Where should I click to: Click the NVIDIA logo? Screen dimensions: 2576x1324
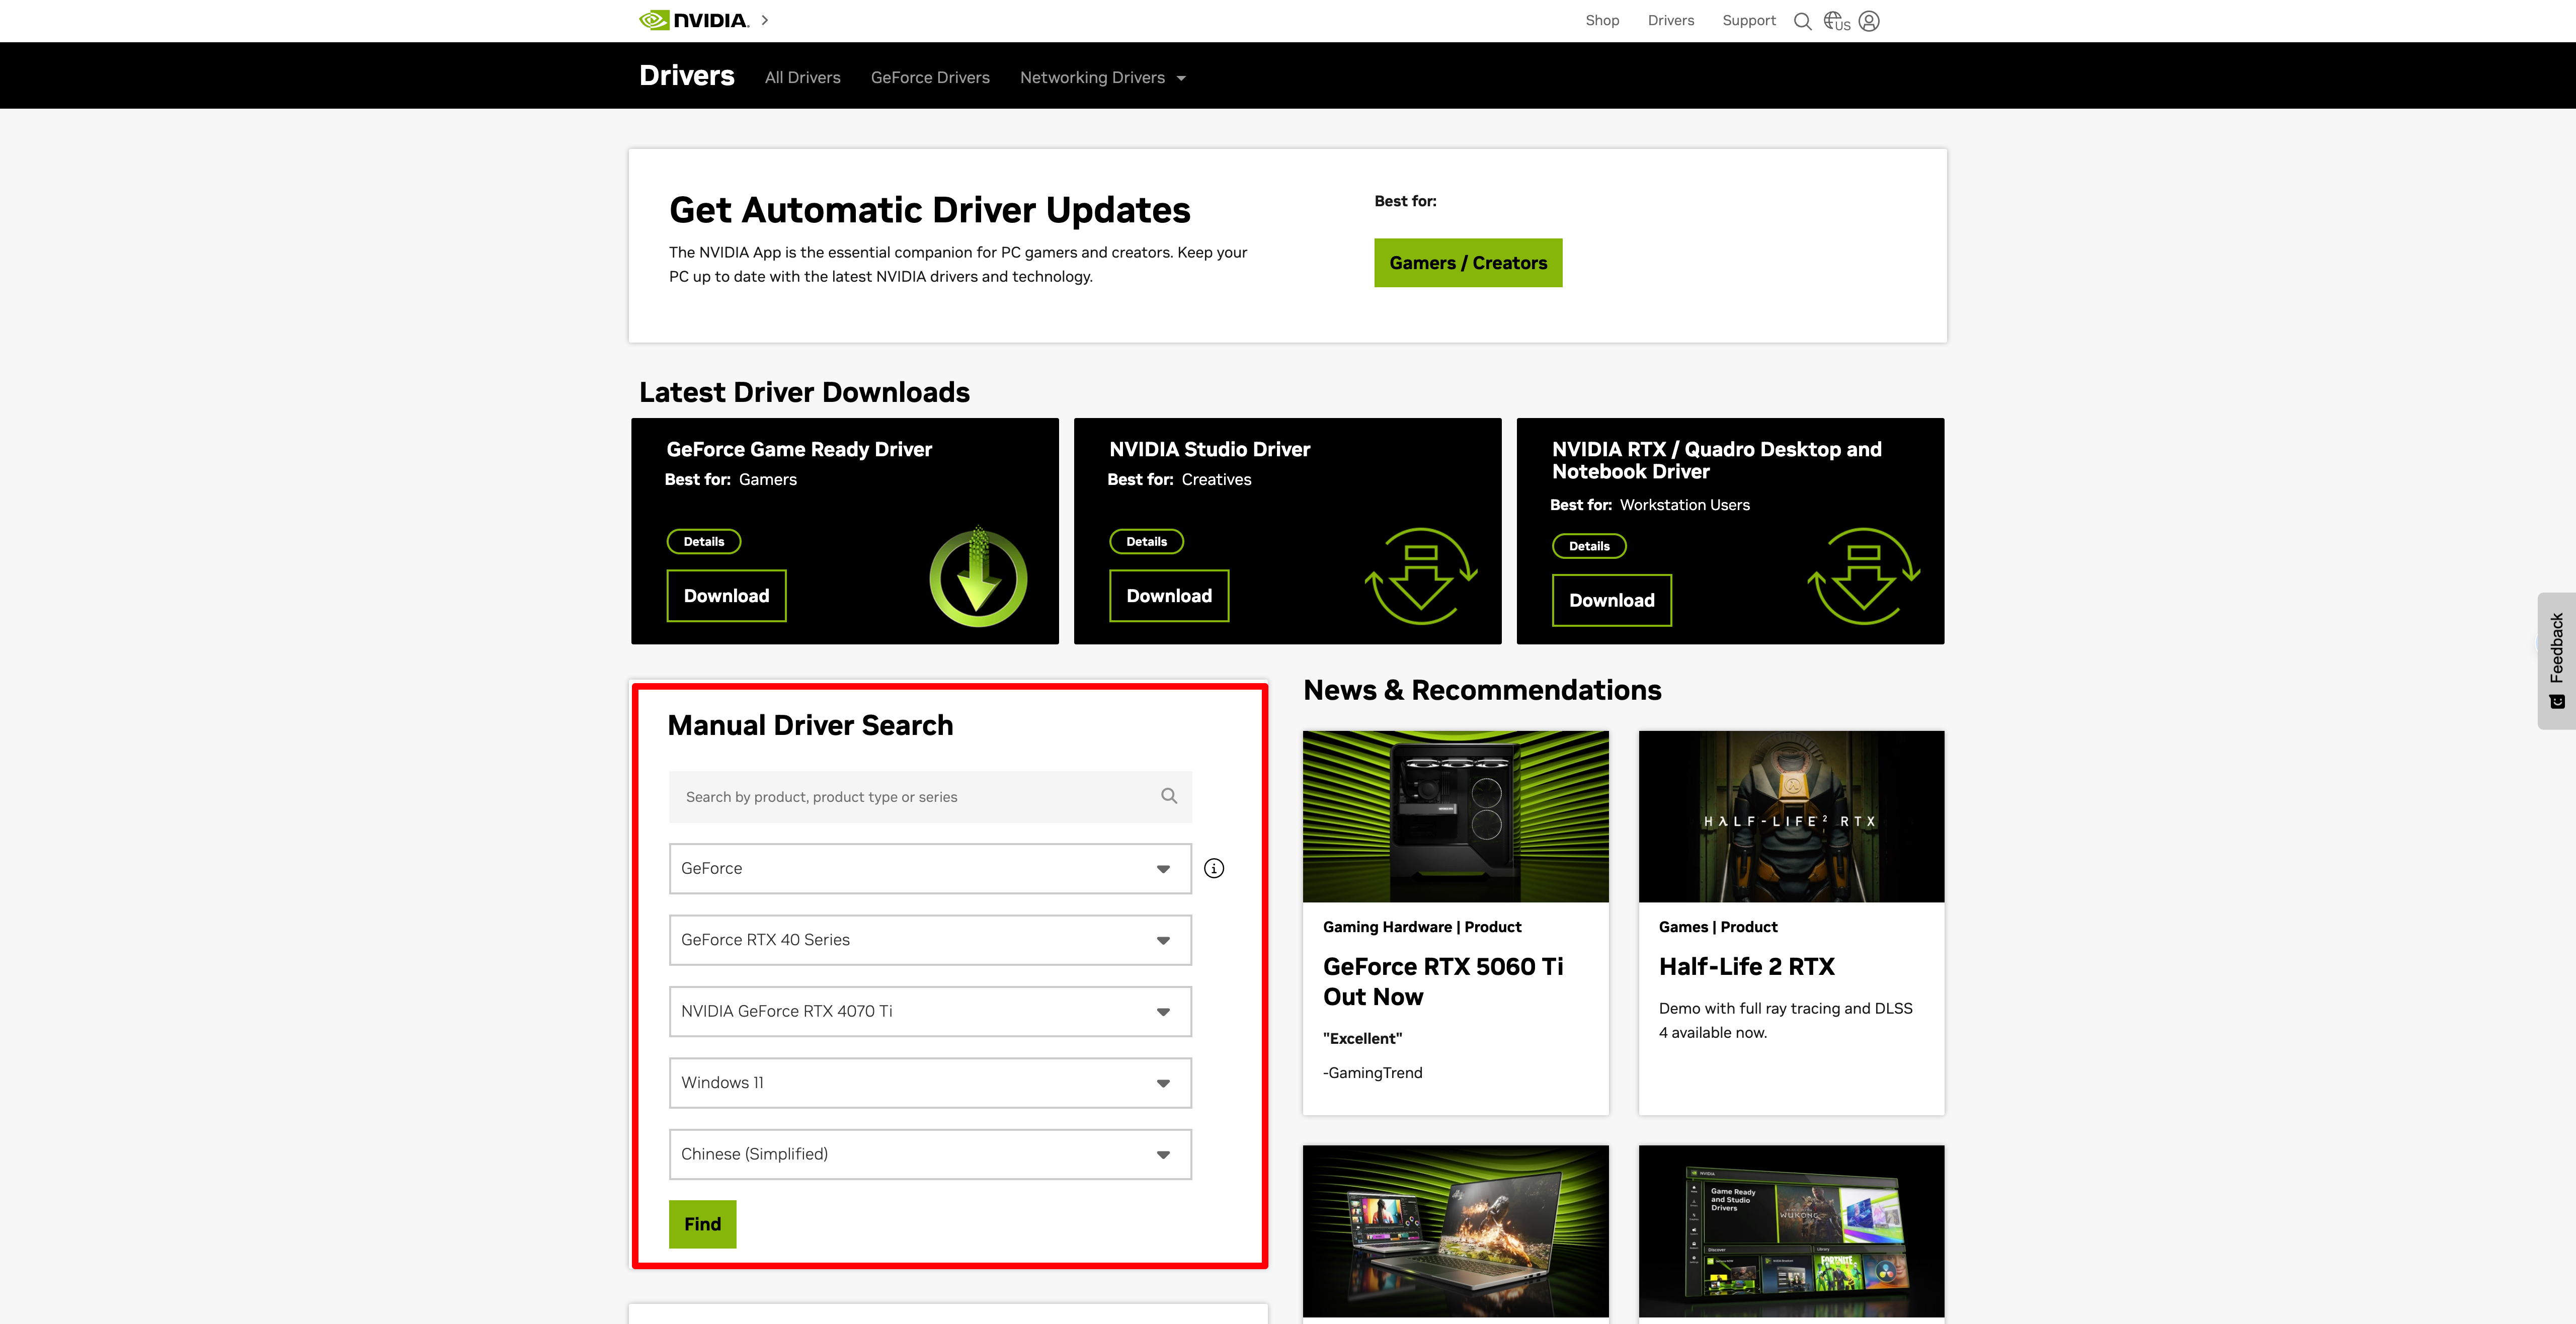pos(694,20)
